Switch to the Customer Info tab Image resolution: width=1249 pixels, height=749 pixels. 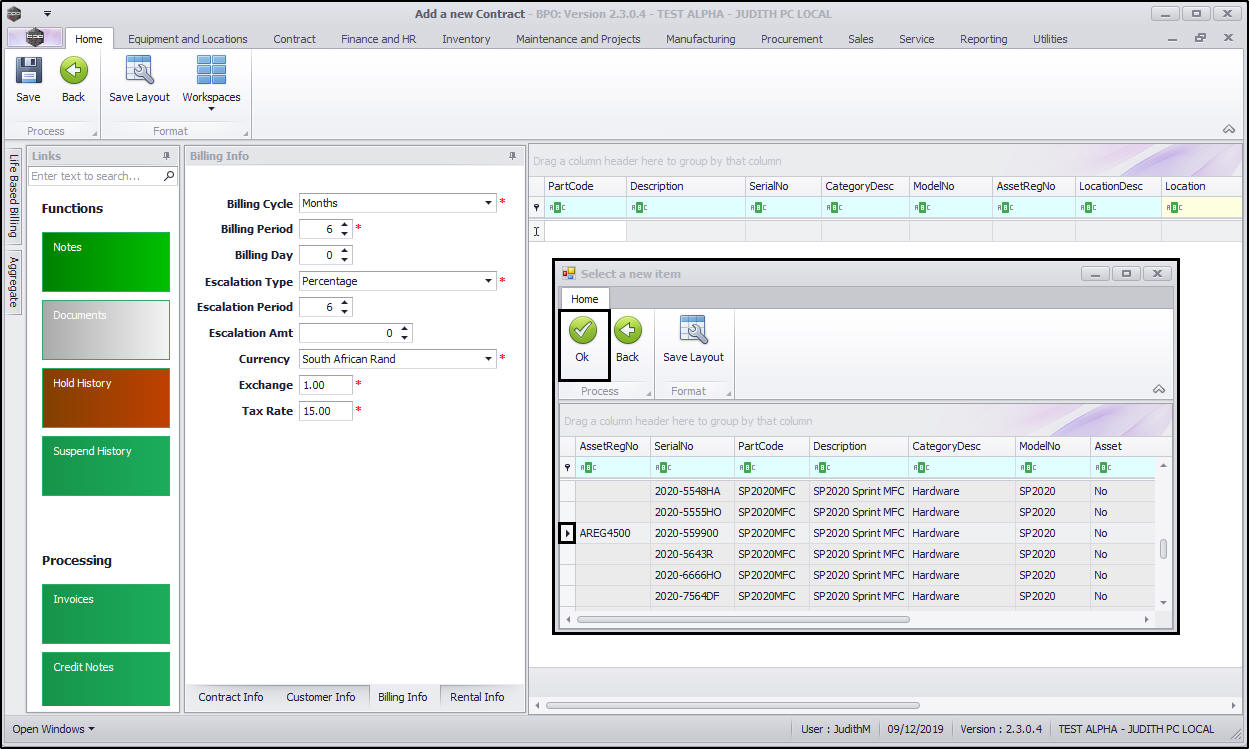click(321, 697)
